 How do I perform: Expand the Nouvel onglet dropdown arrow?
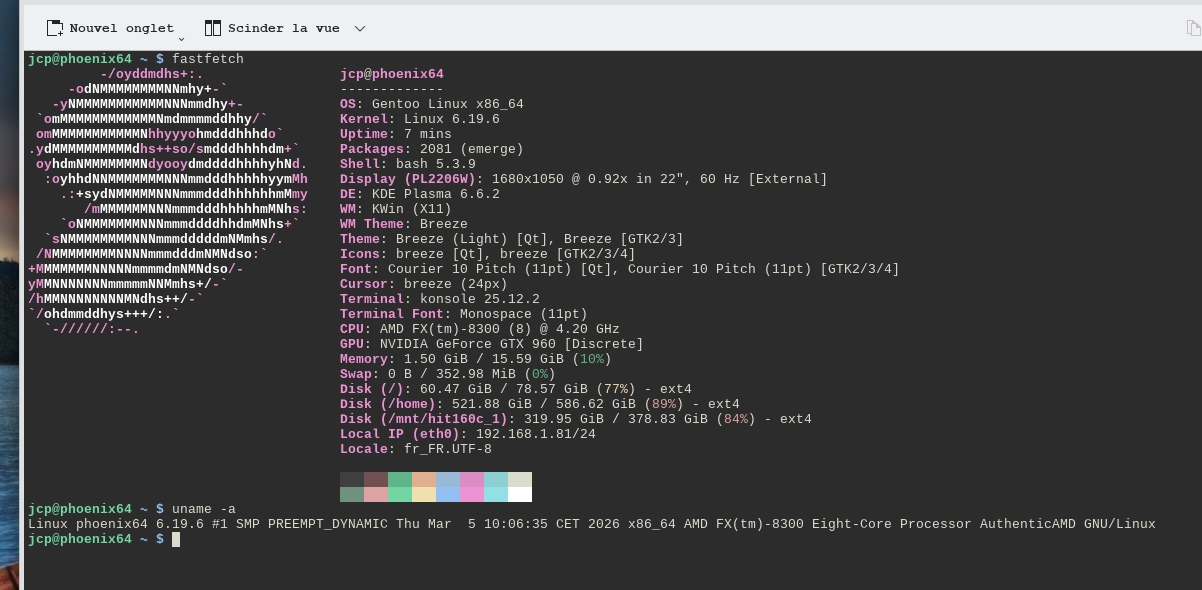tap(181, 37)
